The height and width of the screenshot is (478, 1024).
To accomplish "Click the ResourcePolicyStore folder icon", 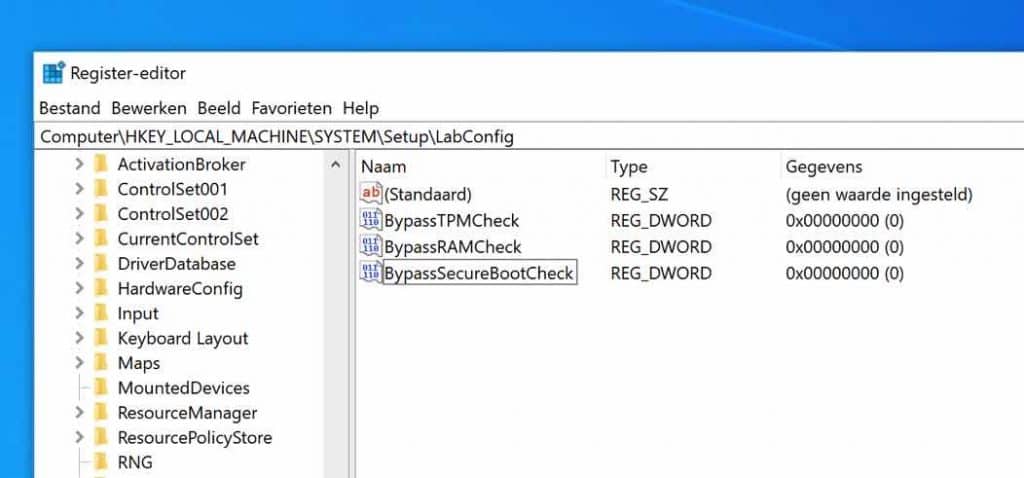I will (101, 437).
